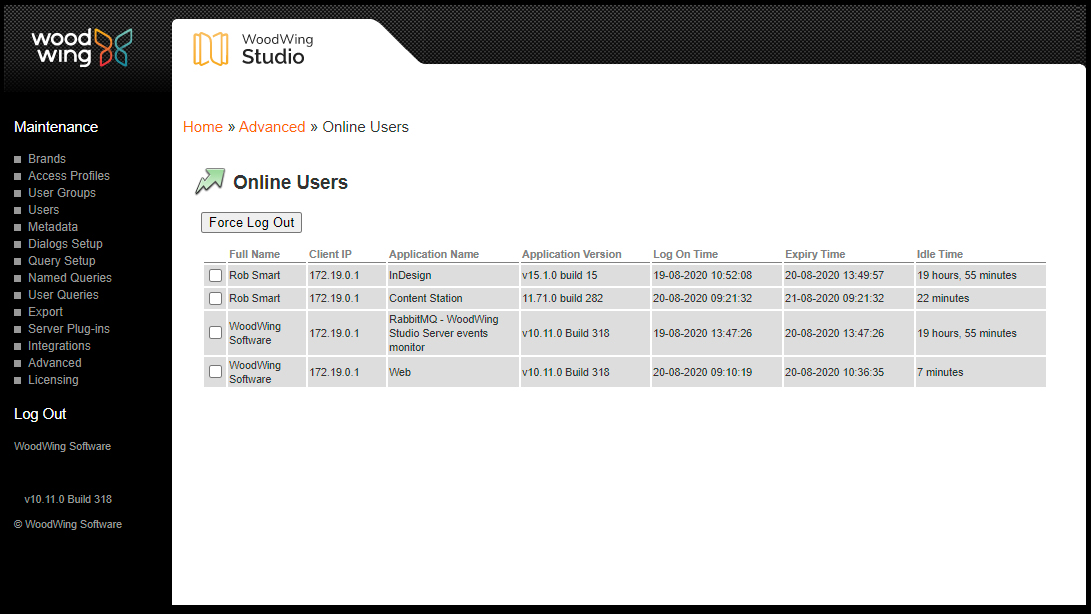
Task: Click the WoodWing Studio book icon
Action: [x=210, y=49]
